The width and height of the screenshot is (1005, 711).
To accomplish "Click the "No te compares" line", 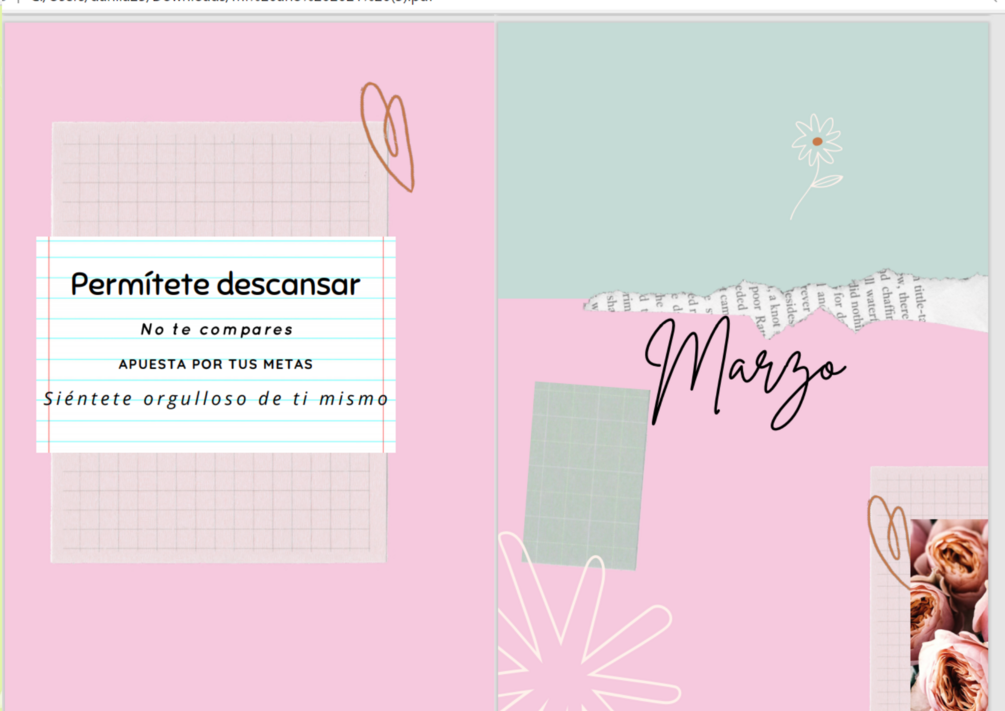I will pos(217,330).
